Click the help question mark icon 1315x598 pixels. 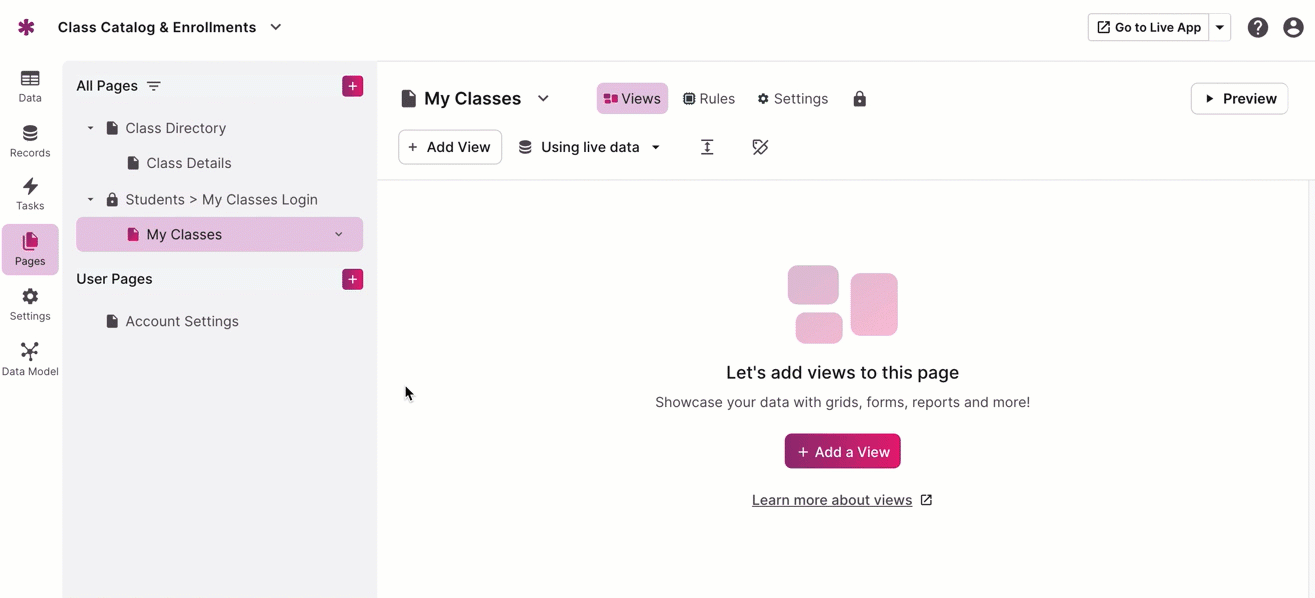click(1257, 28)
